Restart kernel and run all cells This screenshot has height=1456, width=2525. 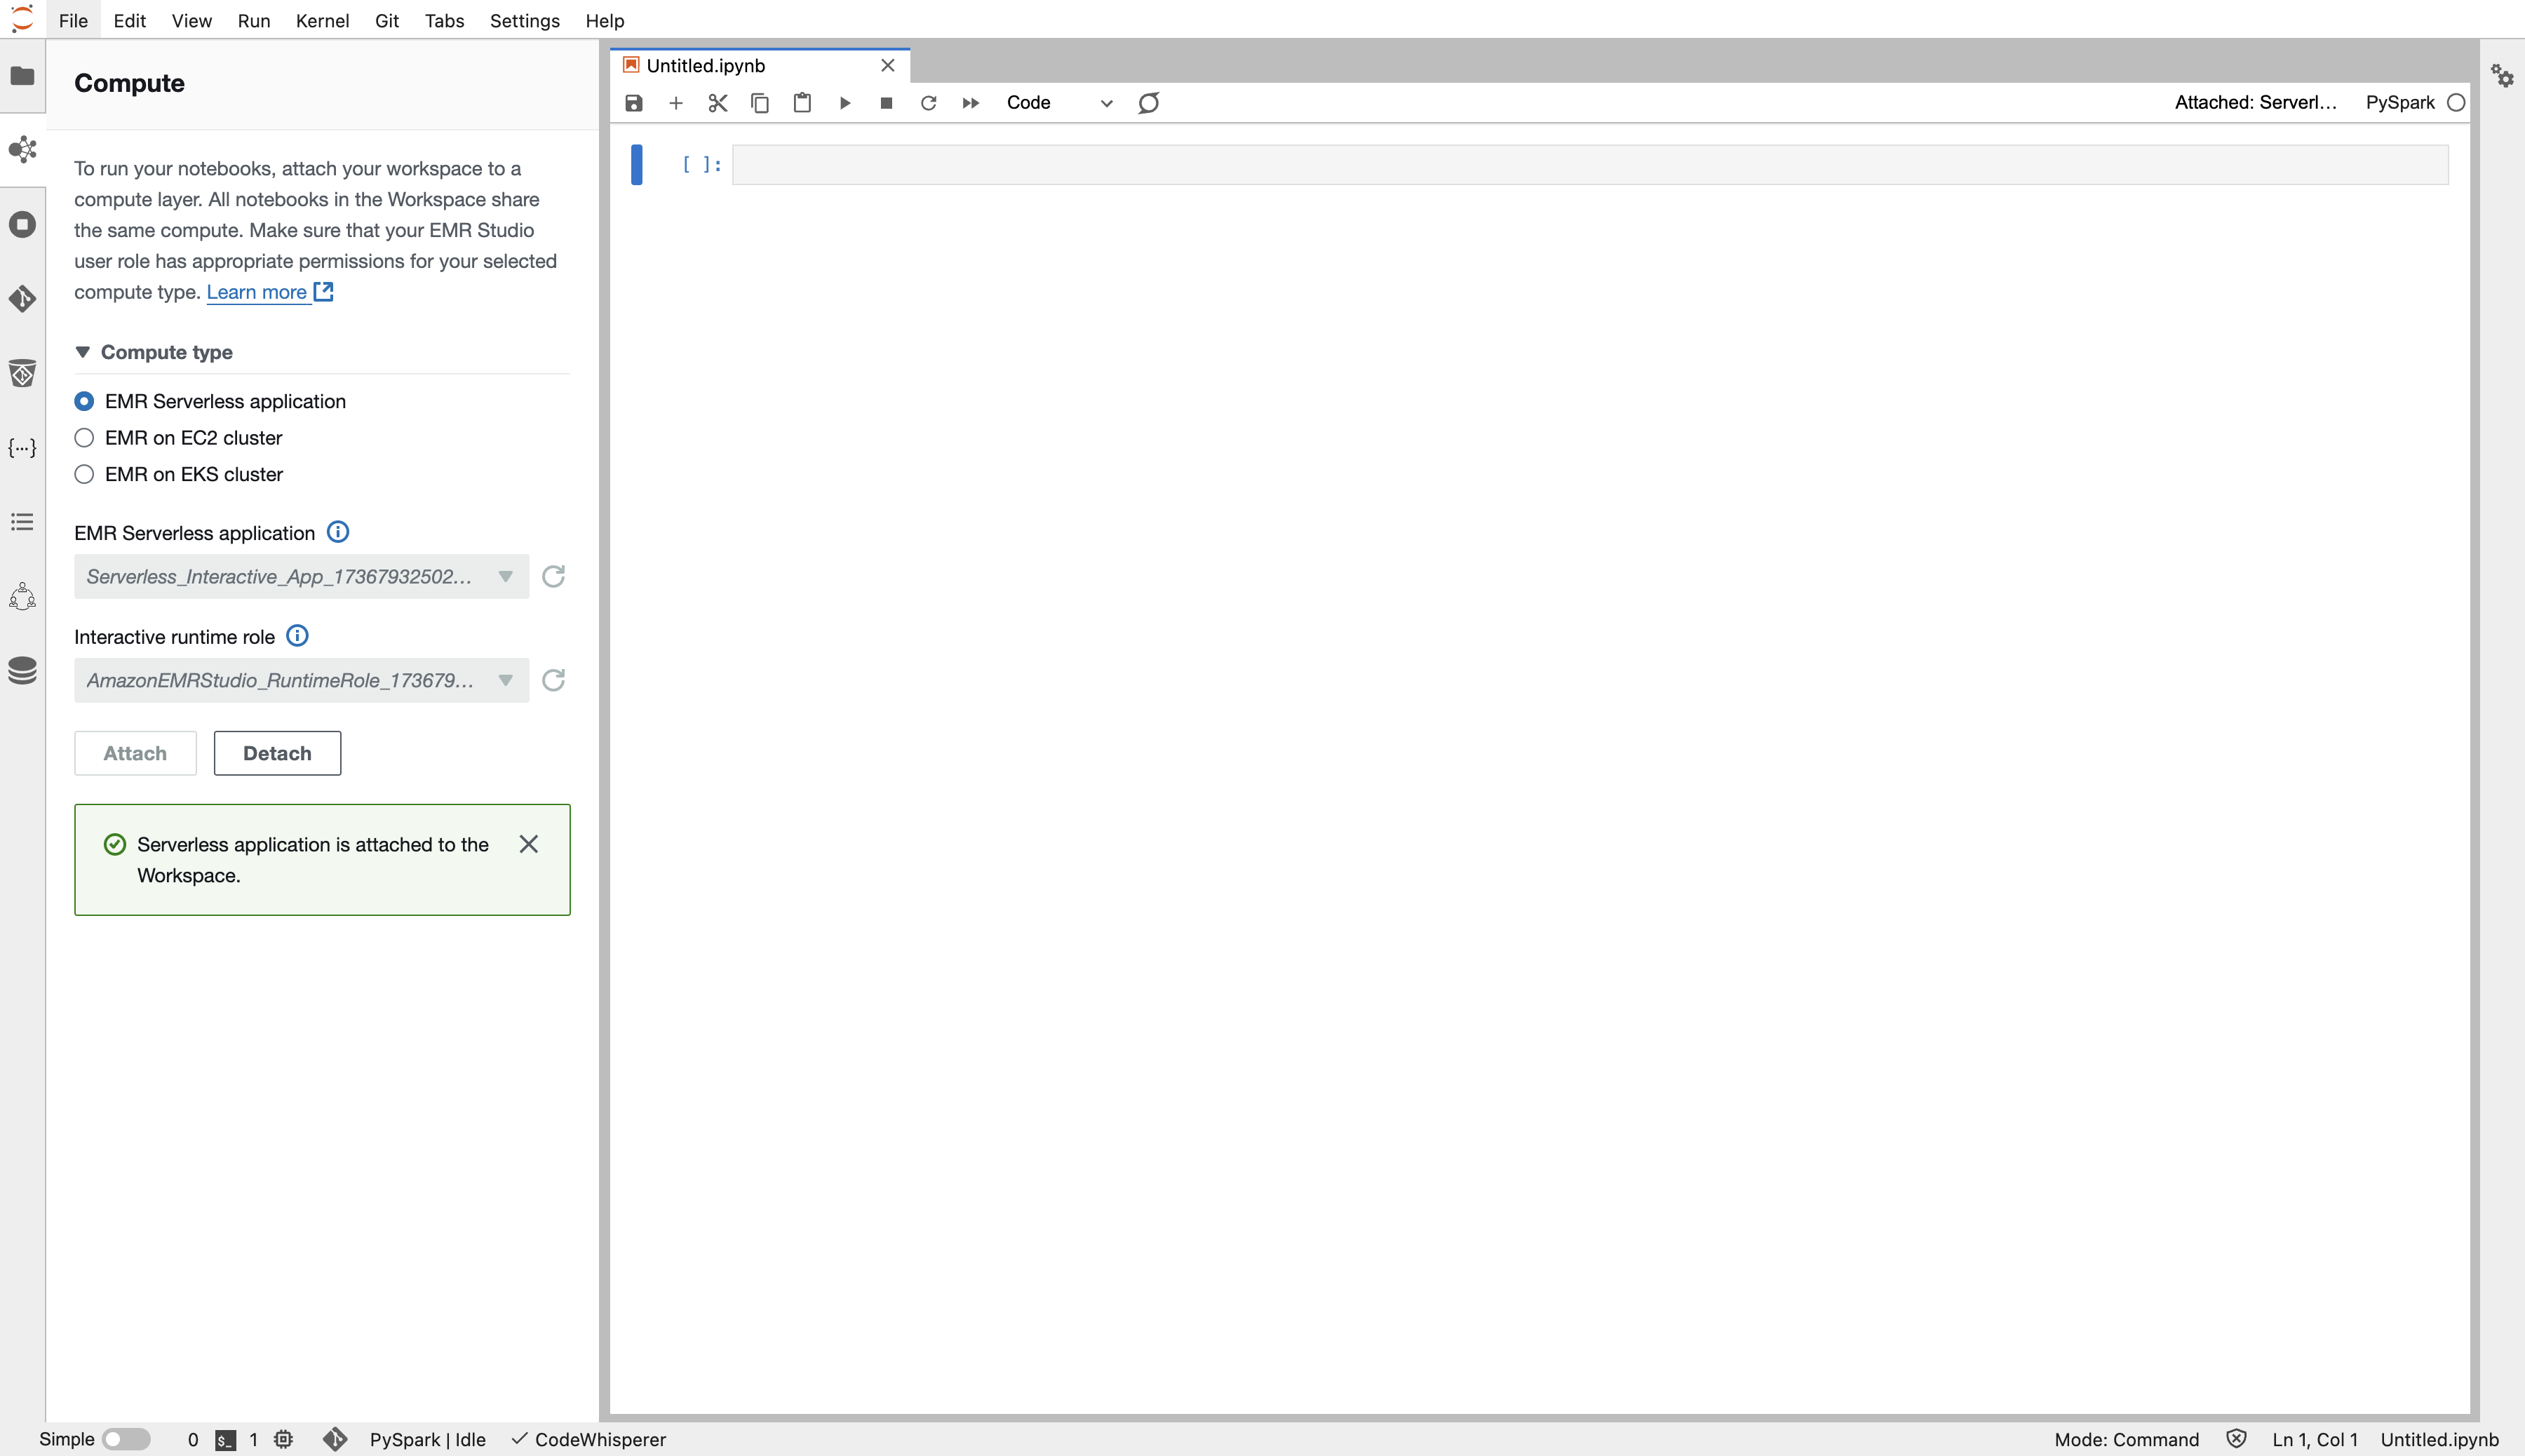click(x=970, y=103)
